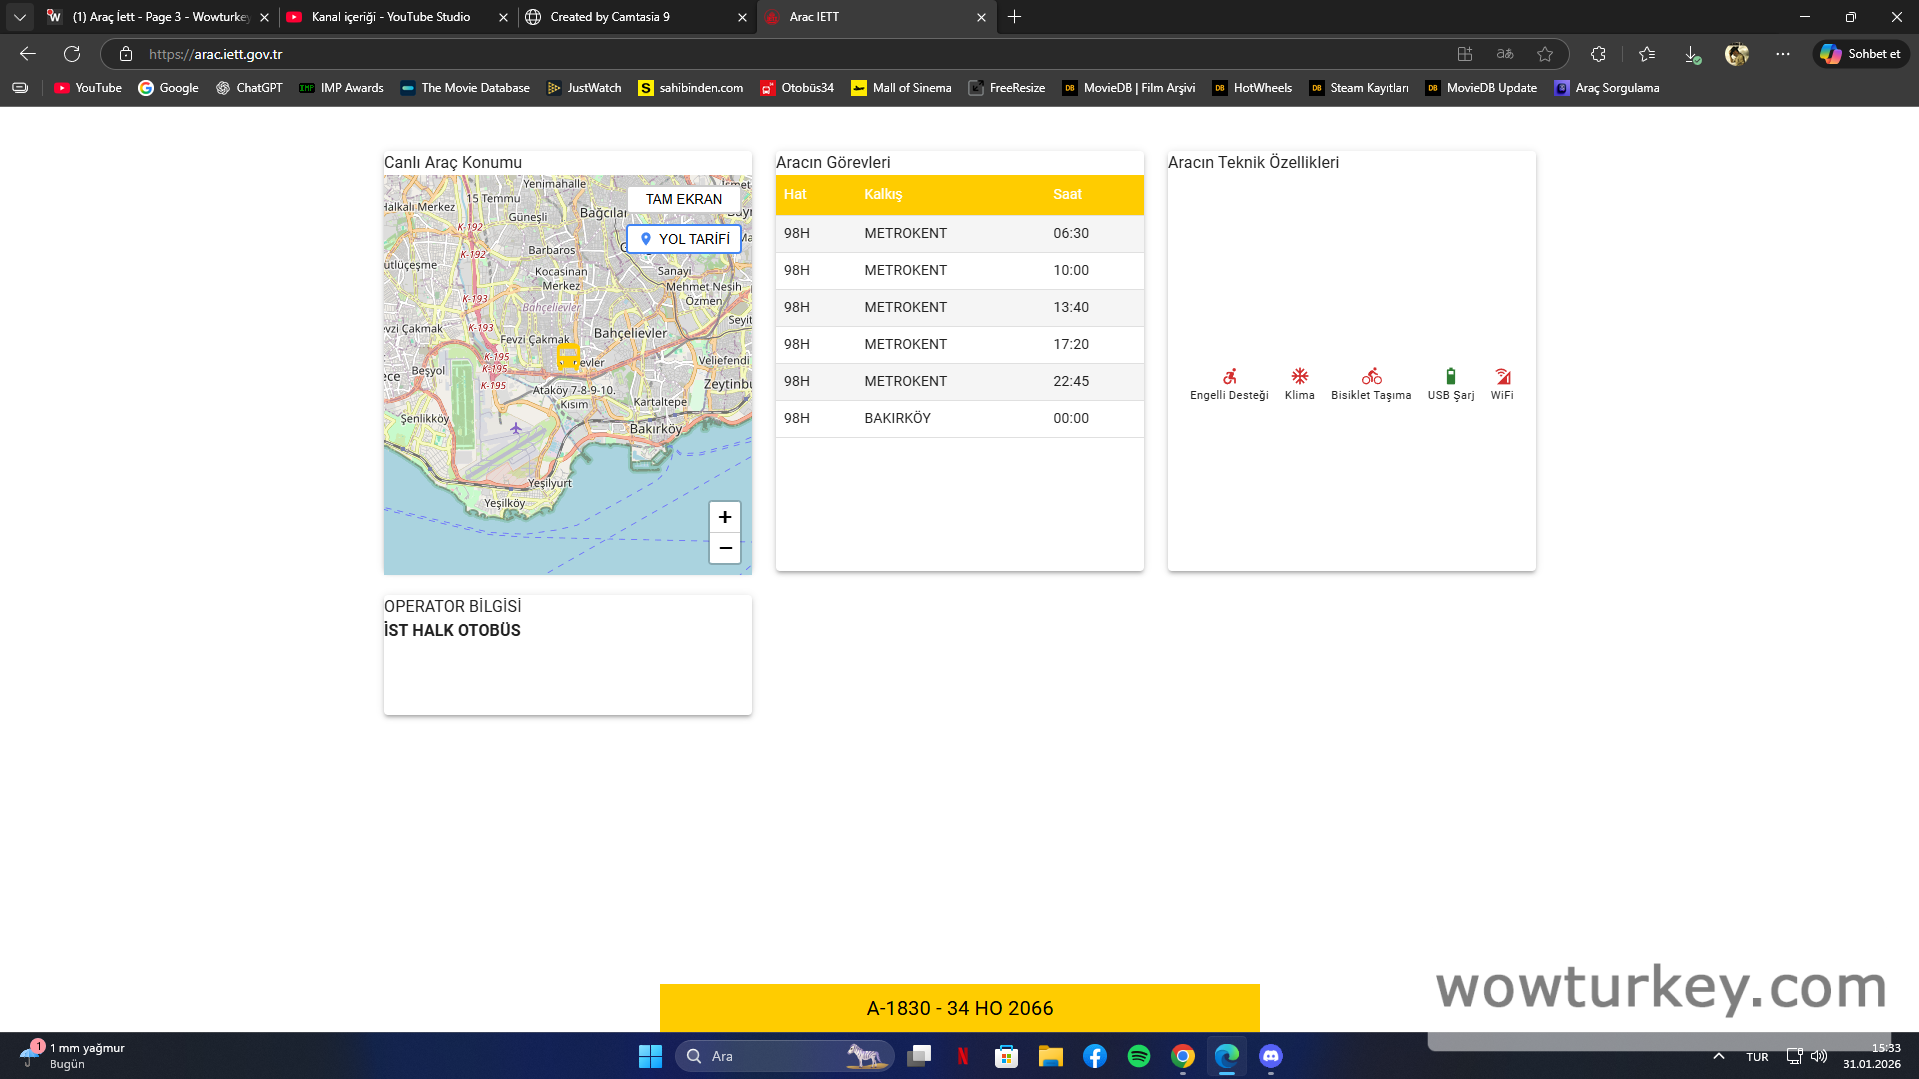
Task: Open the map in TAM EKRAN
Action: 683,199
